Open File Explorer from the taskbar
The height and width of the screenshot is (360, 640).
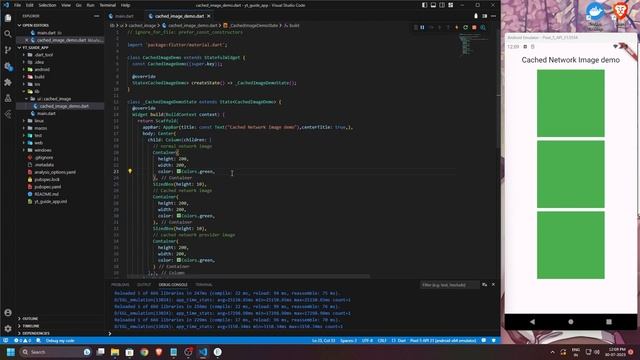click(115, 352)
